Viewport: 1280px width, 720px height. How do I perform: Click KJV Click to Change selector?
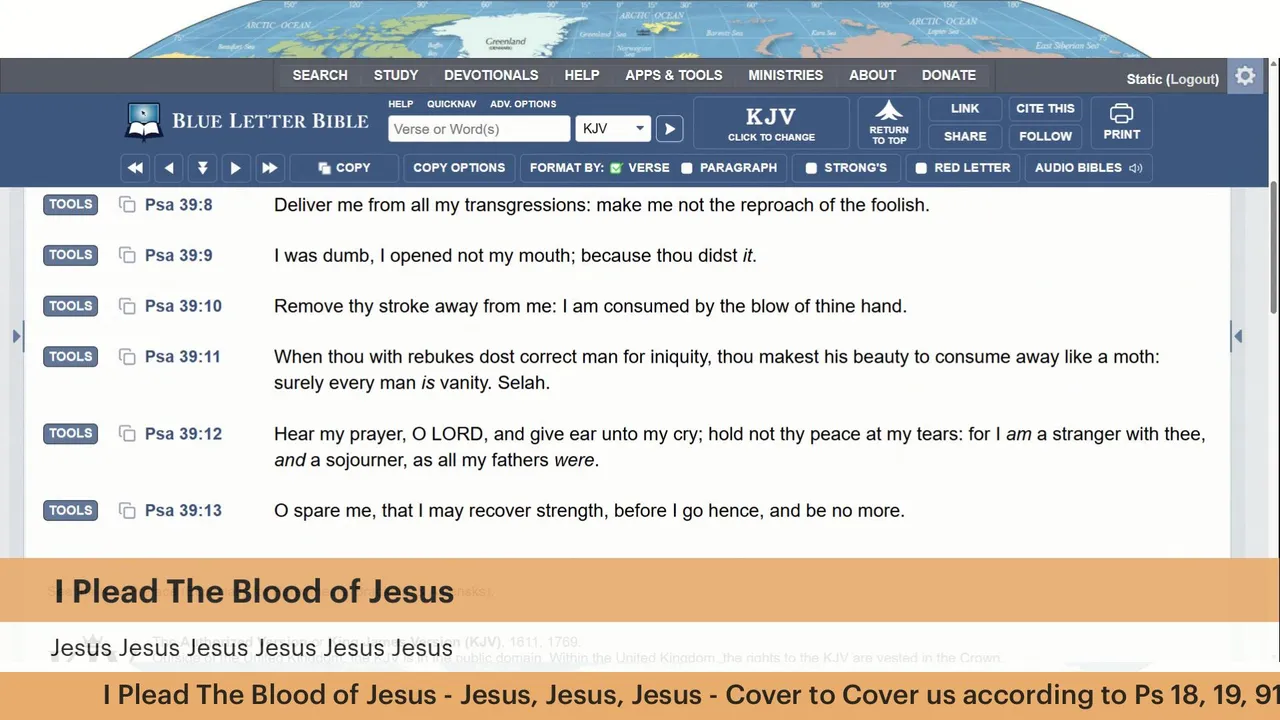pyautogui.click(x=771, y=123)
